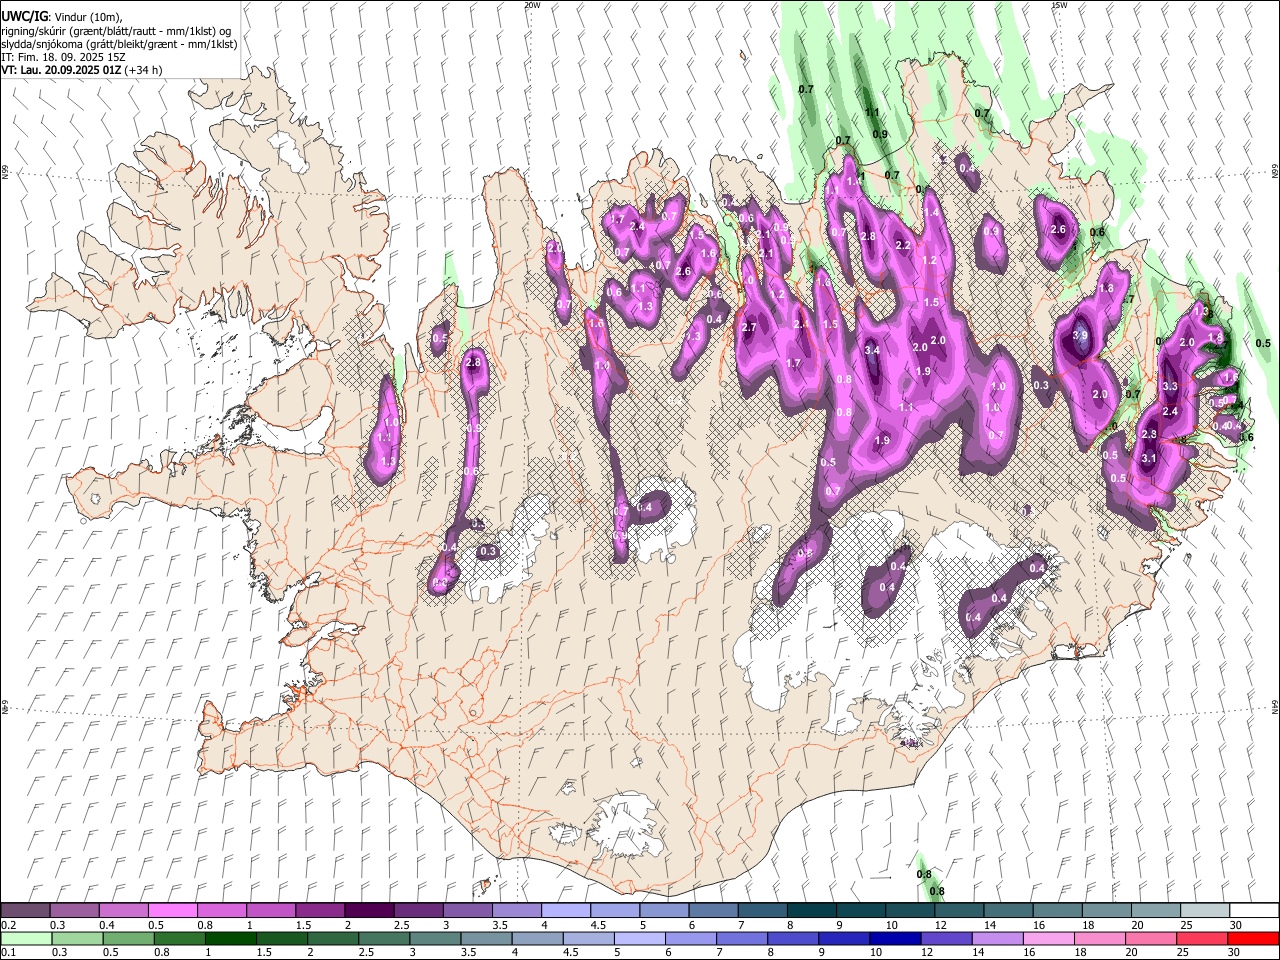Image resolution: width=1280 pixels, height=960 pixels.
Task: Pick violet rain swatch between 14 and 16
Action: (997, 938)
